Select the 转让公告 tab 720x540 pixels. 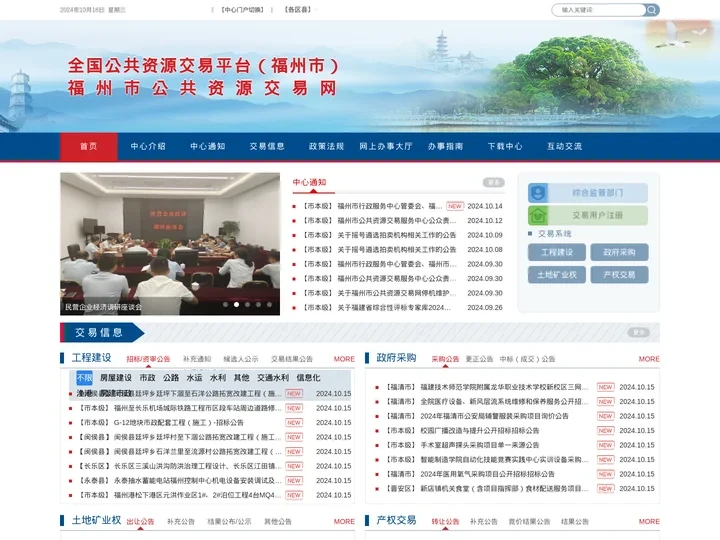(x=445, y=522)
